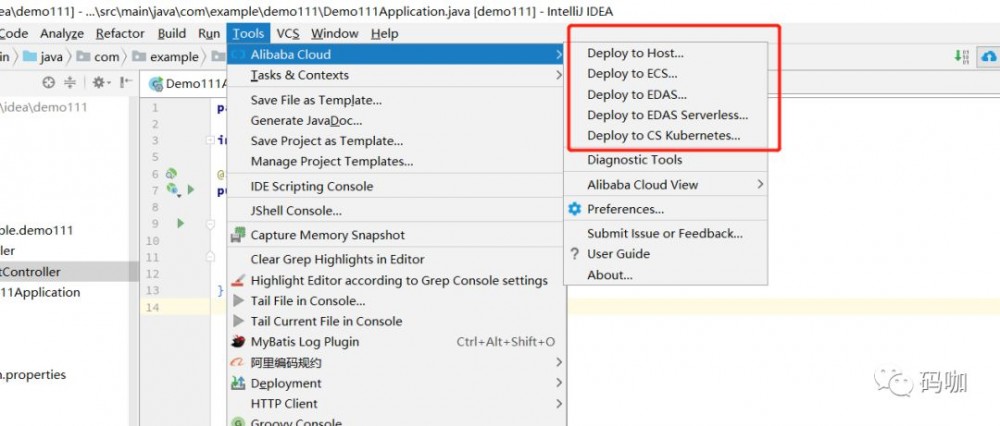
Task: Click the Alibaba Cloud toolbar icon
Action: coord(989,58)
